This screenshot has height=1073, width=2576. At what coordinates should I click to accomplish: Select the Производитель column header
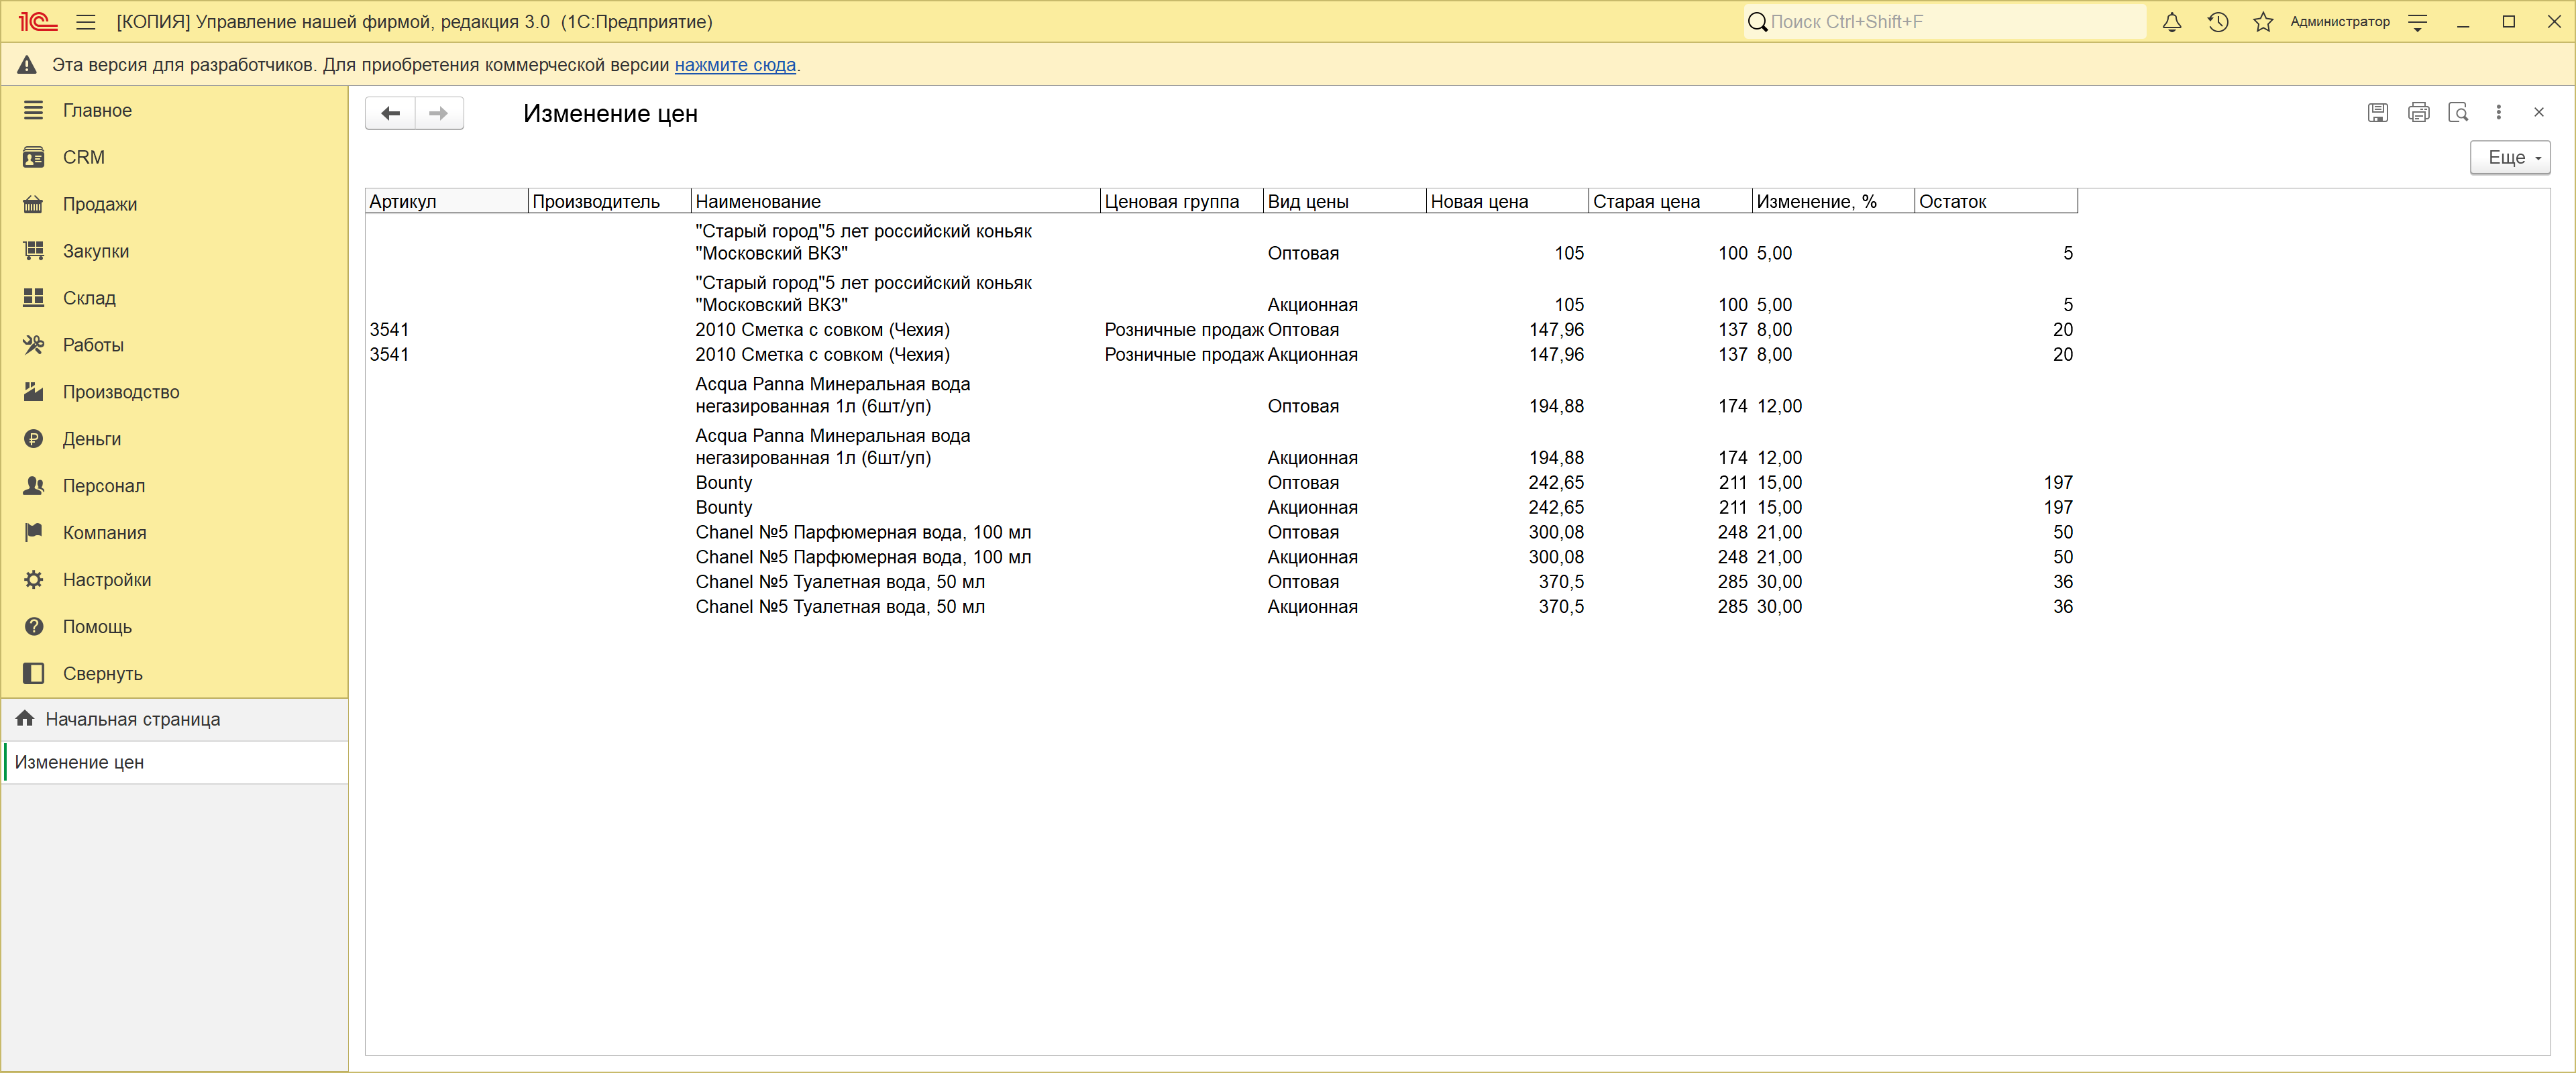click(610, 201)
